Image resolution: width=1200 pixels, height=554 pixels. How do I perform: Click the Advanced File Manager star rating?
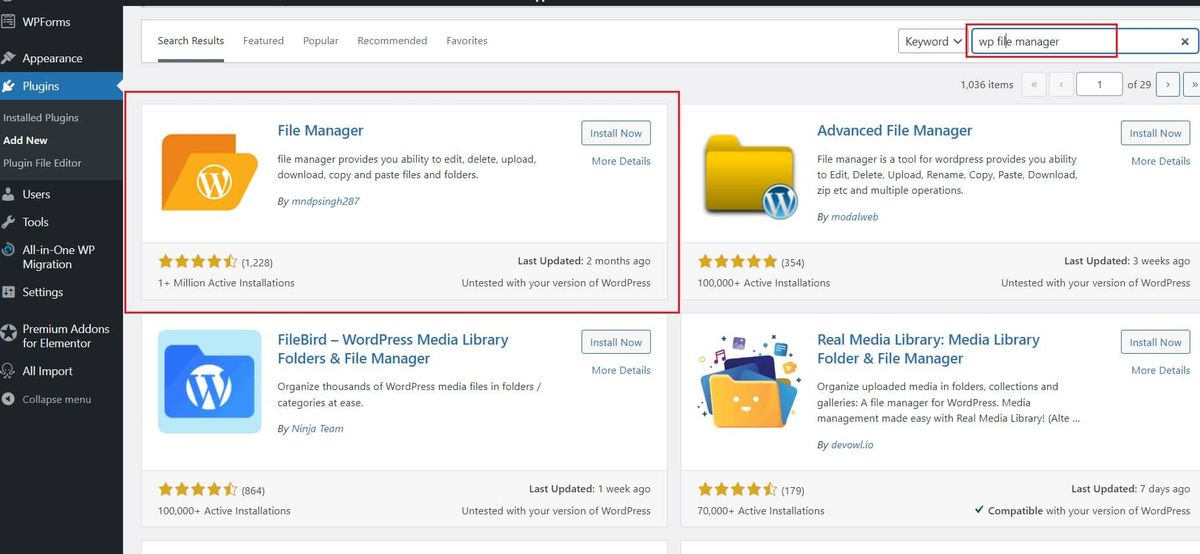point(738,262)
